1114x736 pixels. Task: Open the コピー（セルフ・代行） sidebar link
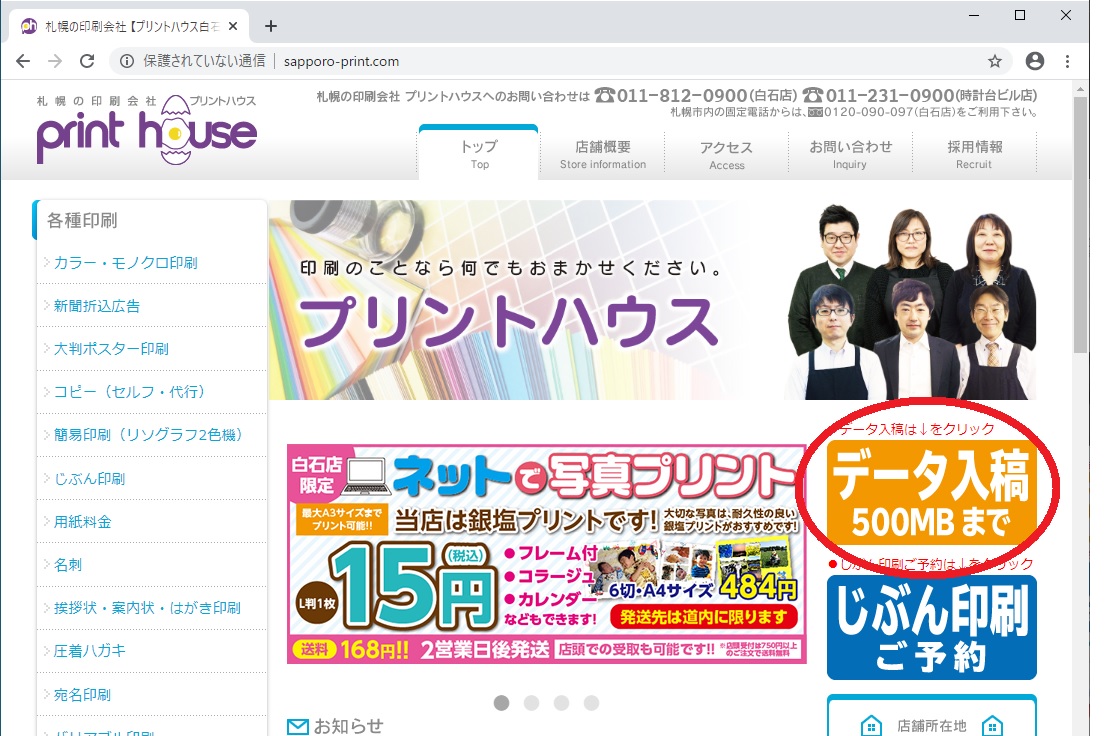[129, 391]
